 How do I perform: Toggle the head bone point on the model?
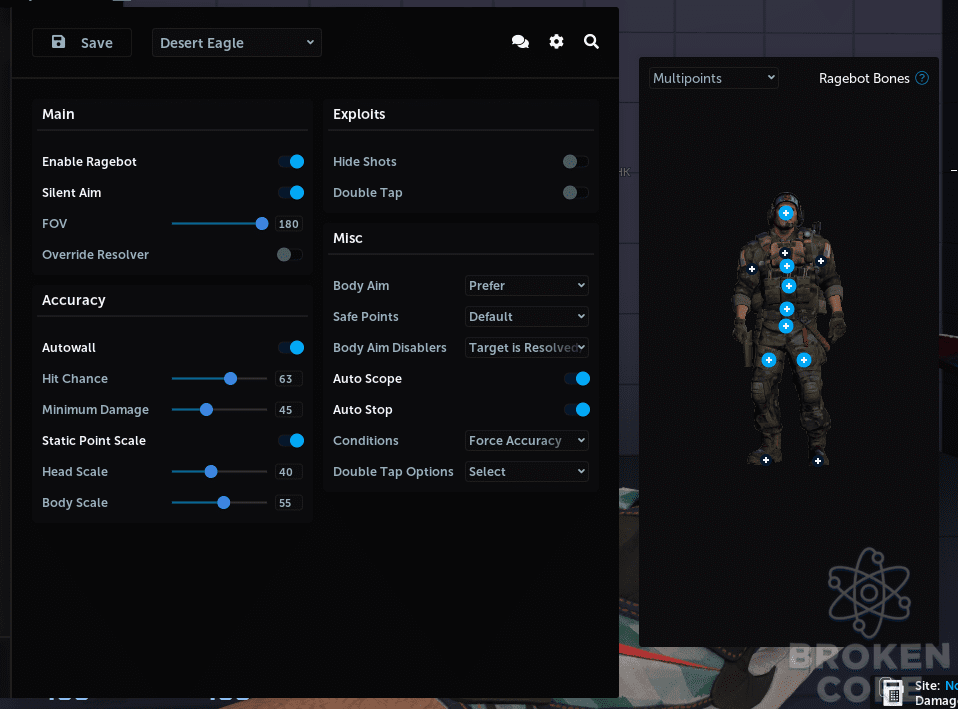click(786, 213)
